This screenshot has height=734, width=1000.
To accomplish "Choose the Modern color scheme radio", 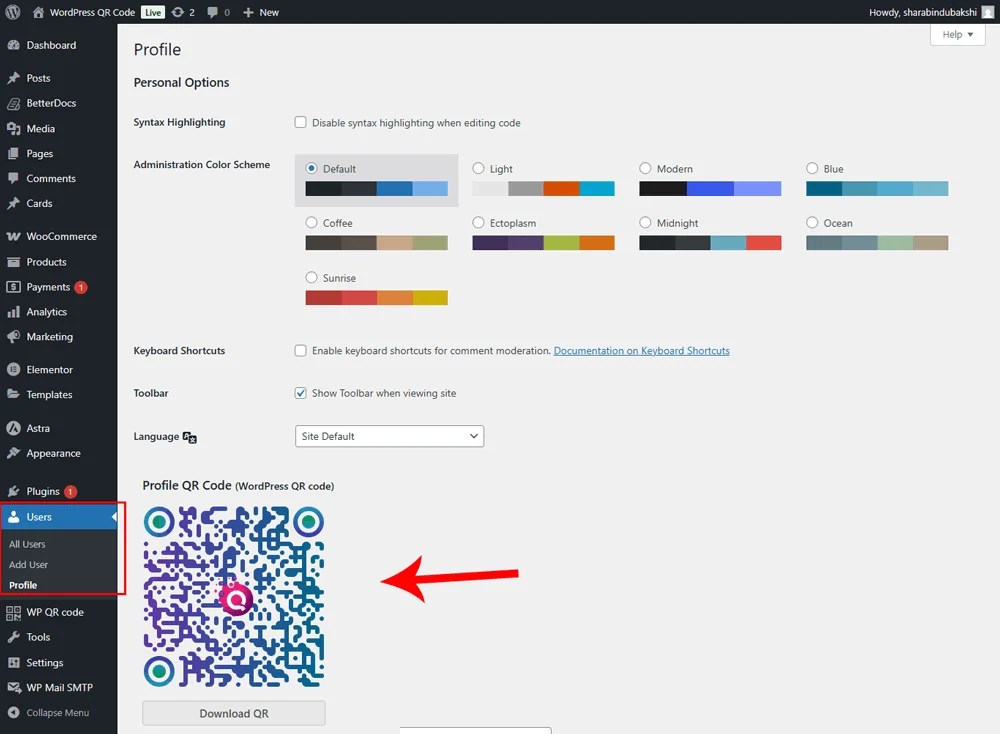I will coord(645,168).
